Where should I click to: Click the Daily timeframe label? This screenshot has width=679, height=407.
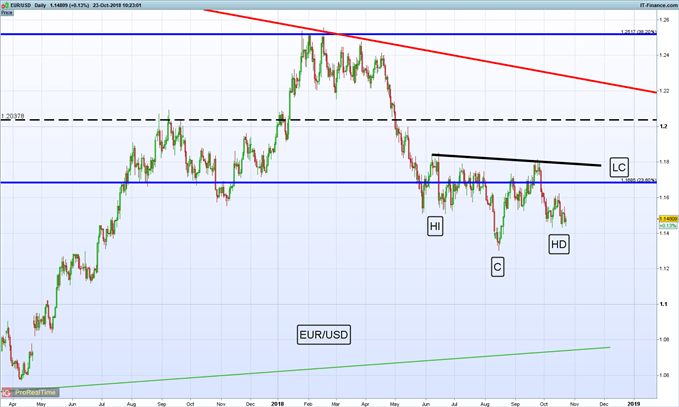[x=40, y=5]
